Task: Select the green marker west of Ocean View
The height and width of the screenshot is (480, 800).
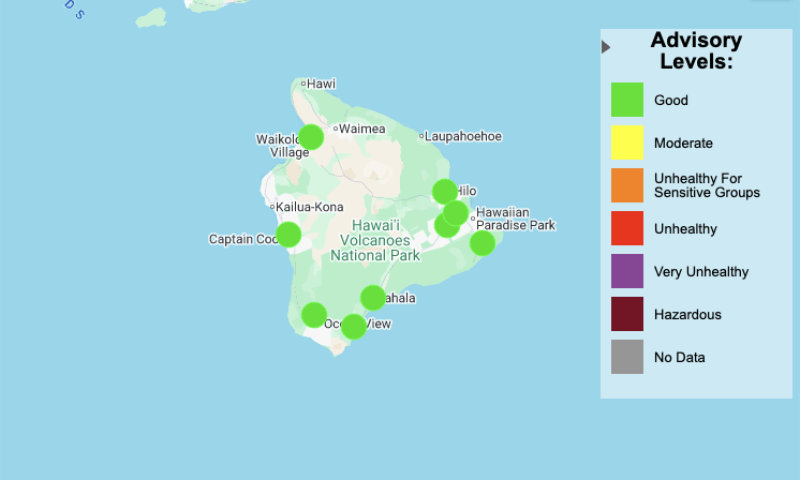Action: [314, 315]
